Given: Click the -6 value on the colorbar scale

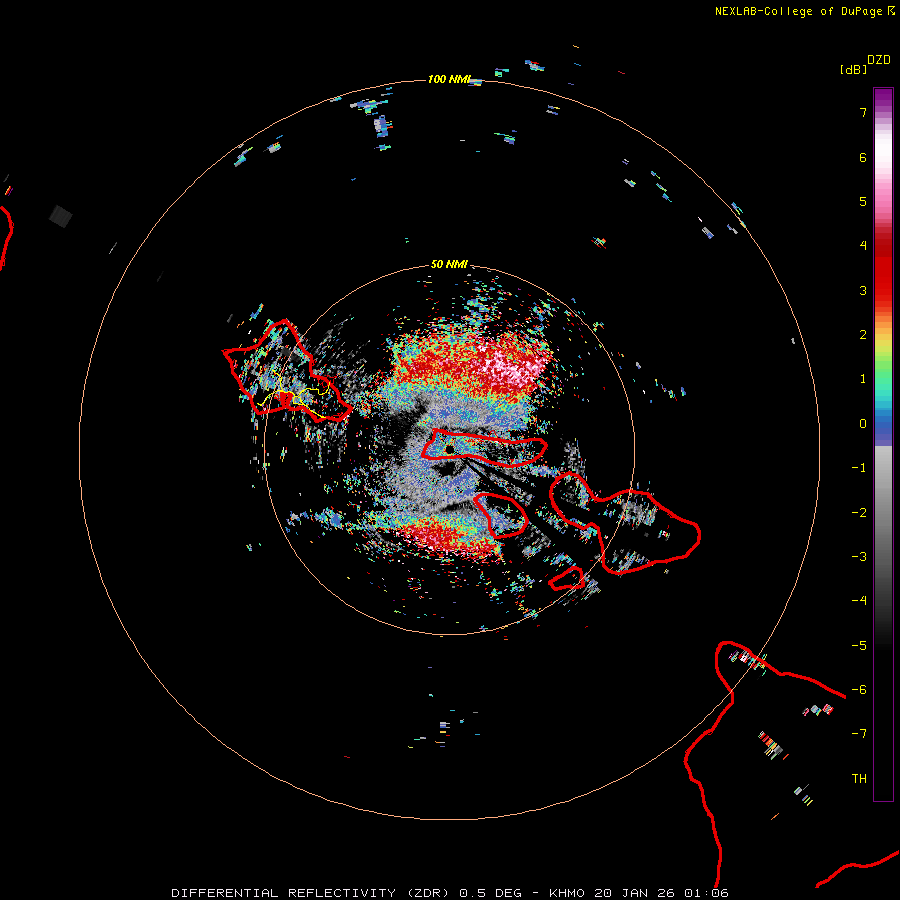Looking at the screenshot, I should coord(859,690).
